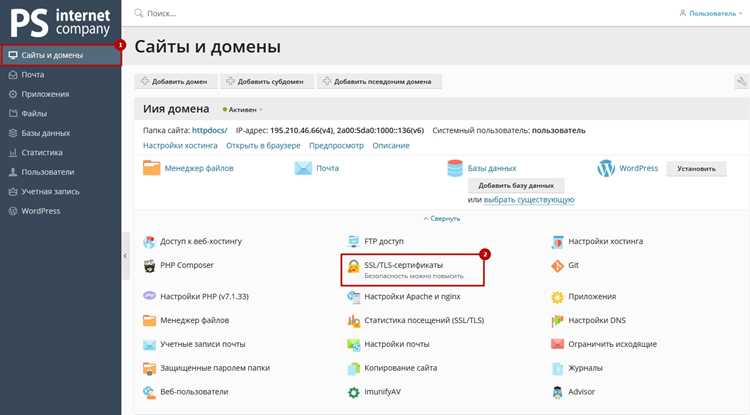Click the wrench settings icon at right
Screen dimensions: 750x415
tap(741, 82)
